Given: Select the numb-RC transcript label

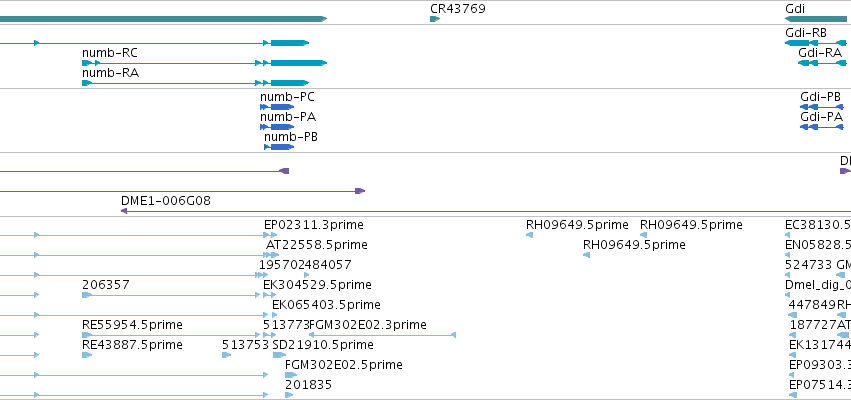Looking at the screenshot, I should [110, 53].
